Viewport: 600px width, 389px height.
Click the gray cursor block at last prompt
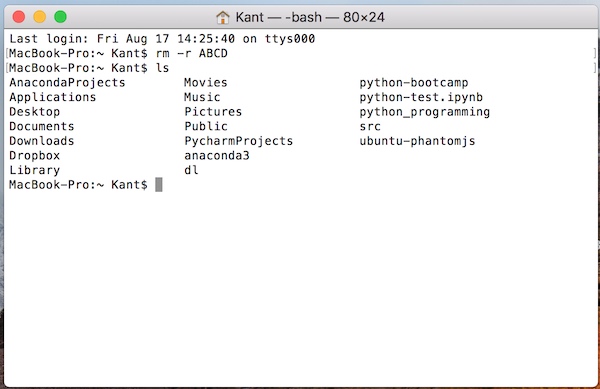[x=159, y=185]
